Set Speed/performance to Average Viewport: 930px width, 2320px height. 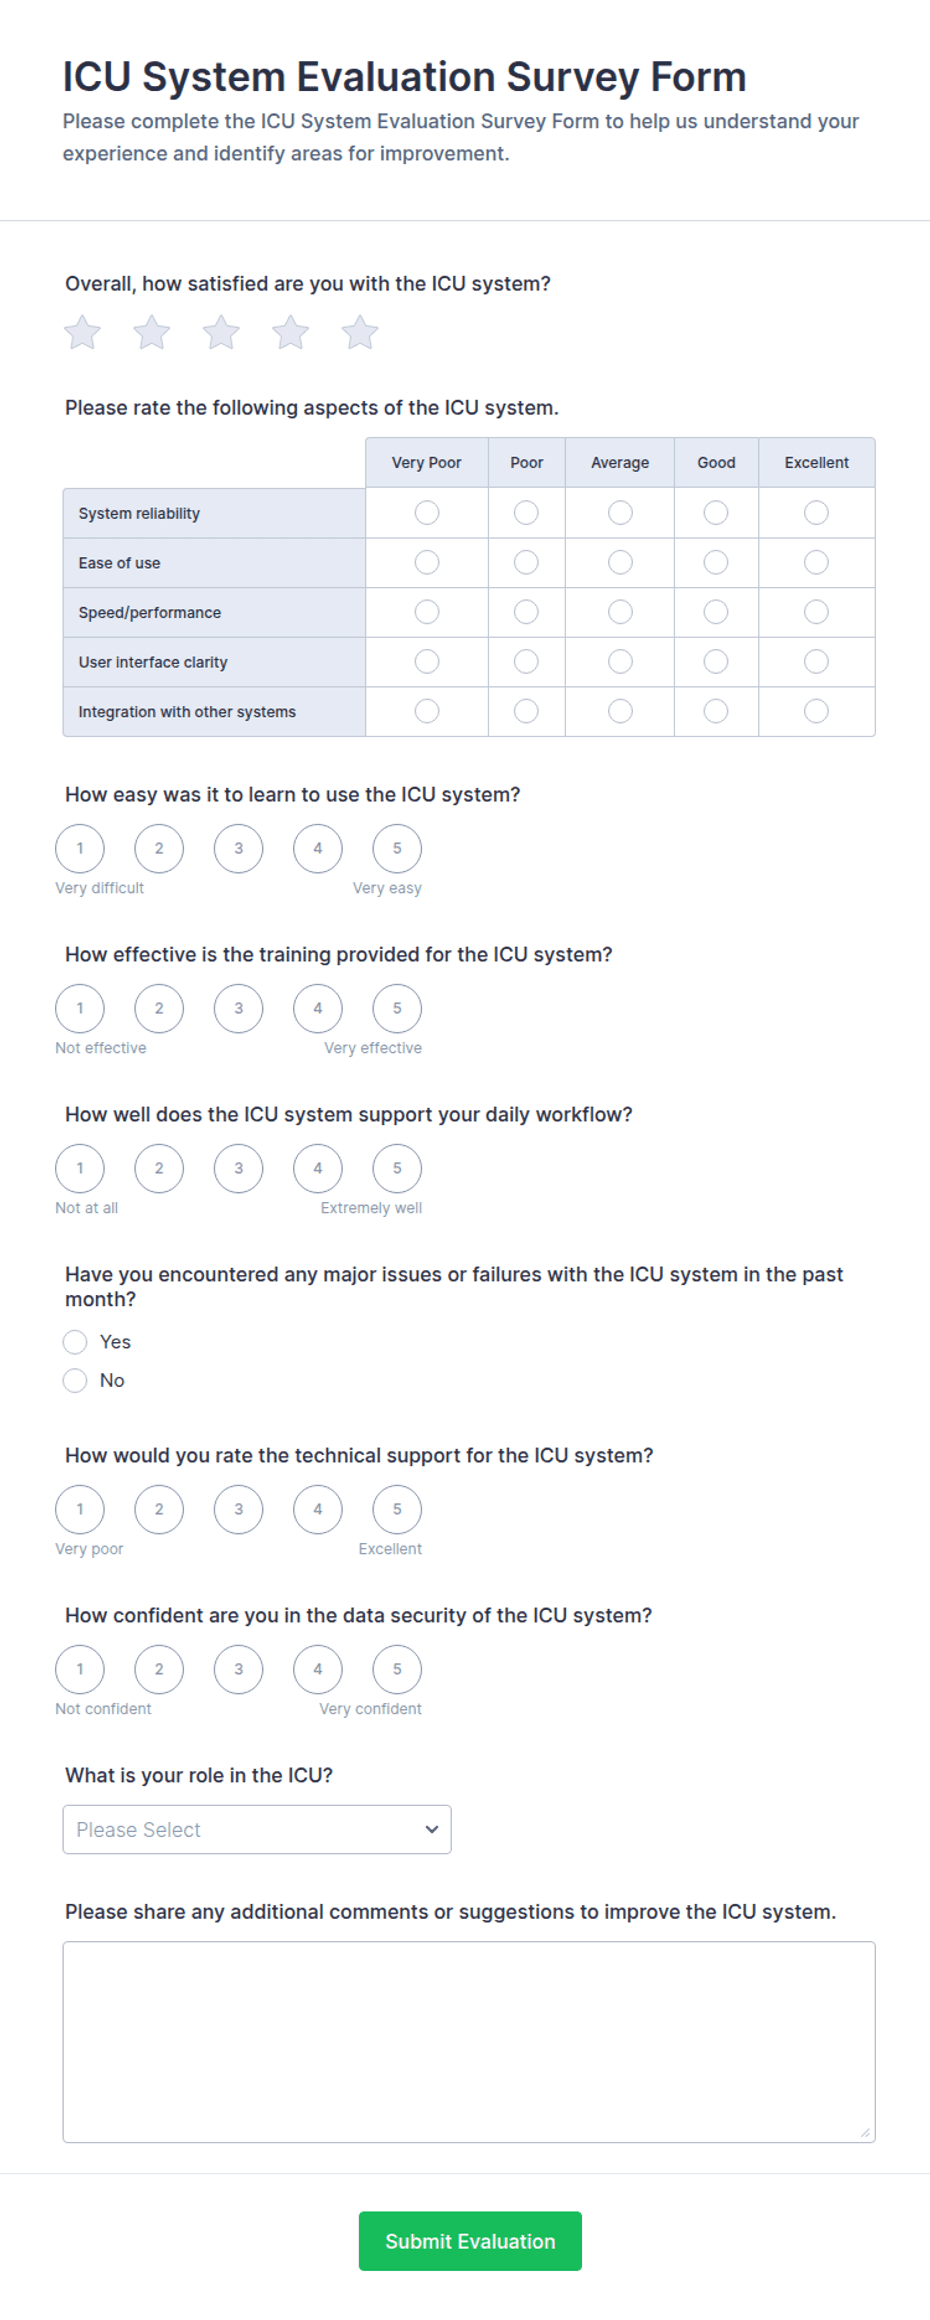click(x=620, y=612)
